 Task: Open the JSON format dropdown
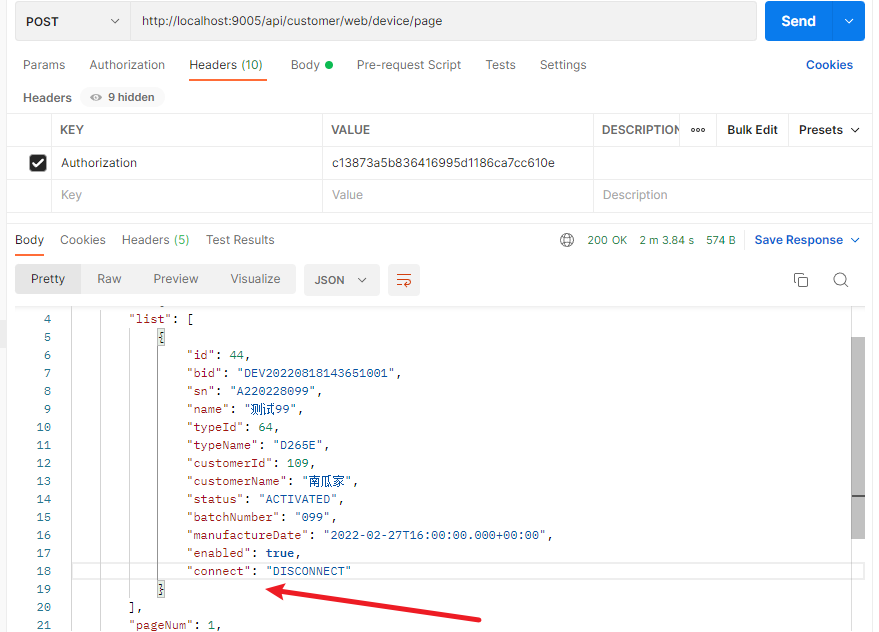[341, 280]
